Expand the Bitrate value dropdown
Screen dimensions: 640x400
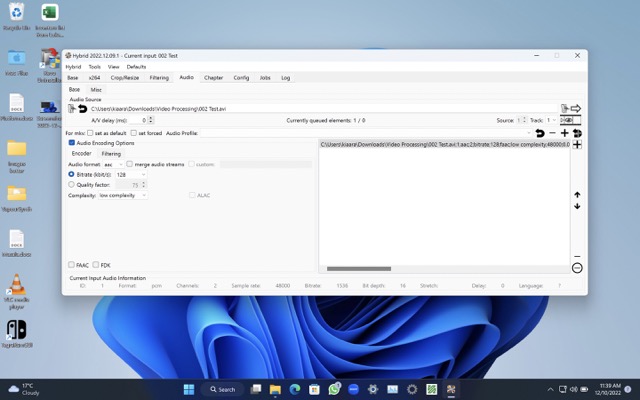131,174
